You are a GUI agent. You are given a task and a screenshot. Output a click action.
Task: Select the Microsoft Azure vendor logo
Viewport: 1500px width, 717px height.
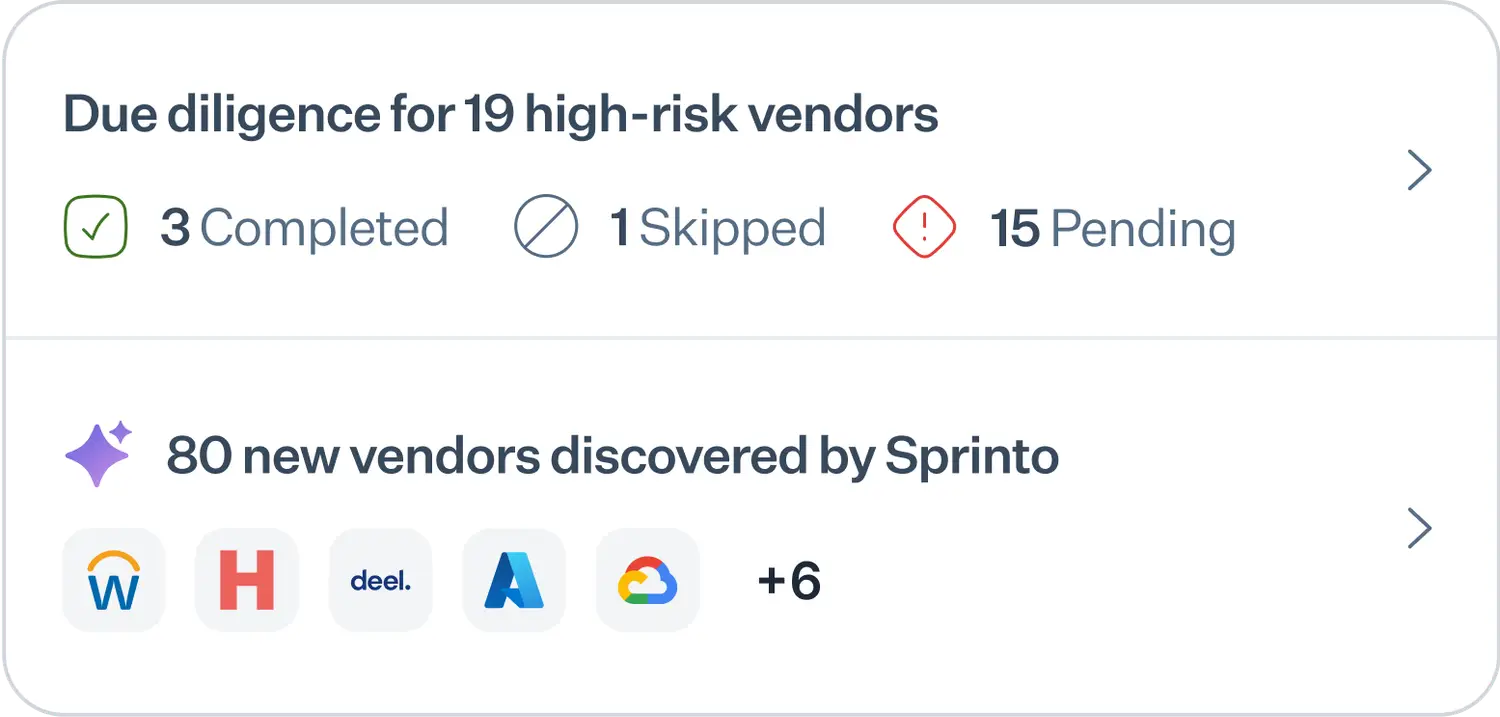click(514, 580)
